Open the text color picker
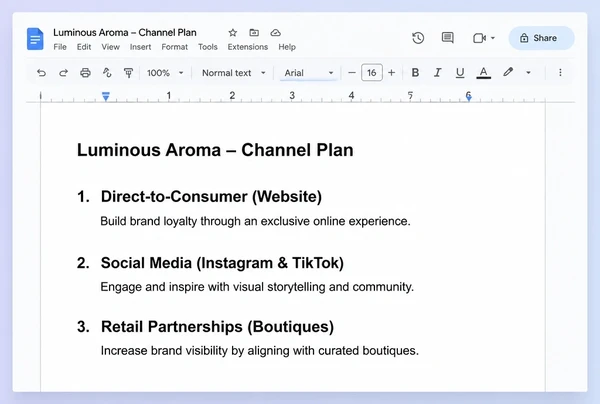The height and width of the screenshot is (404, 600). tap(483, 73)
